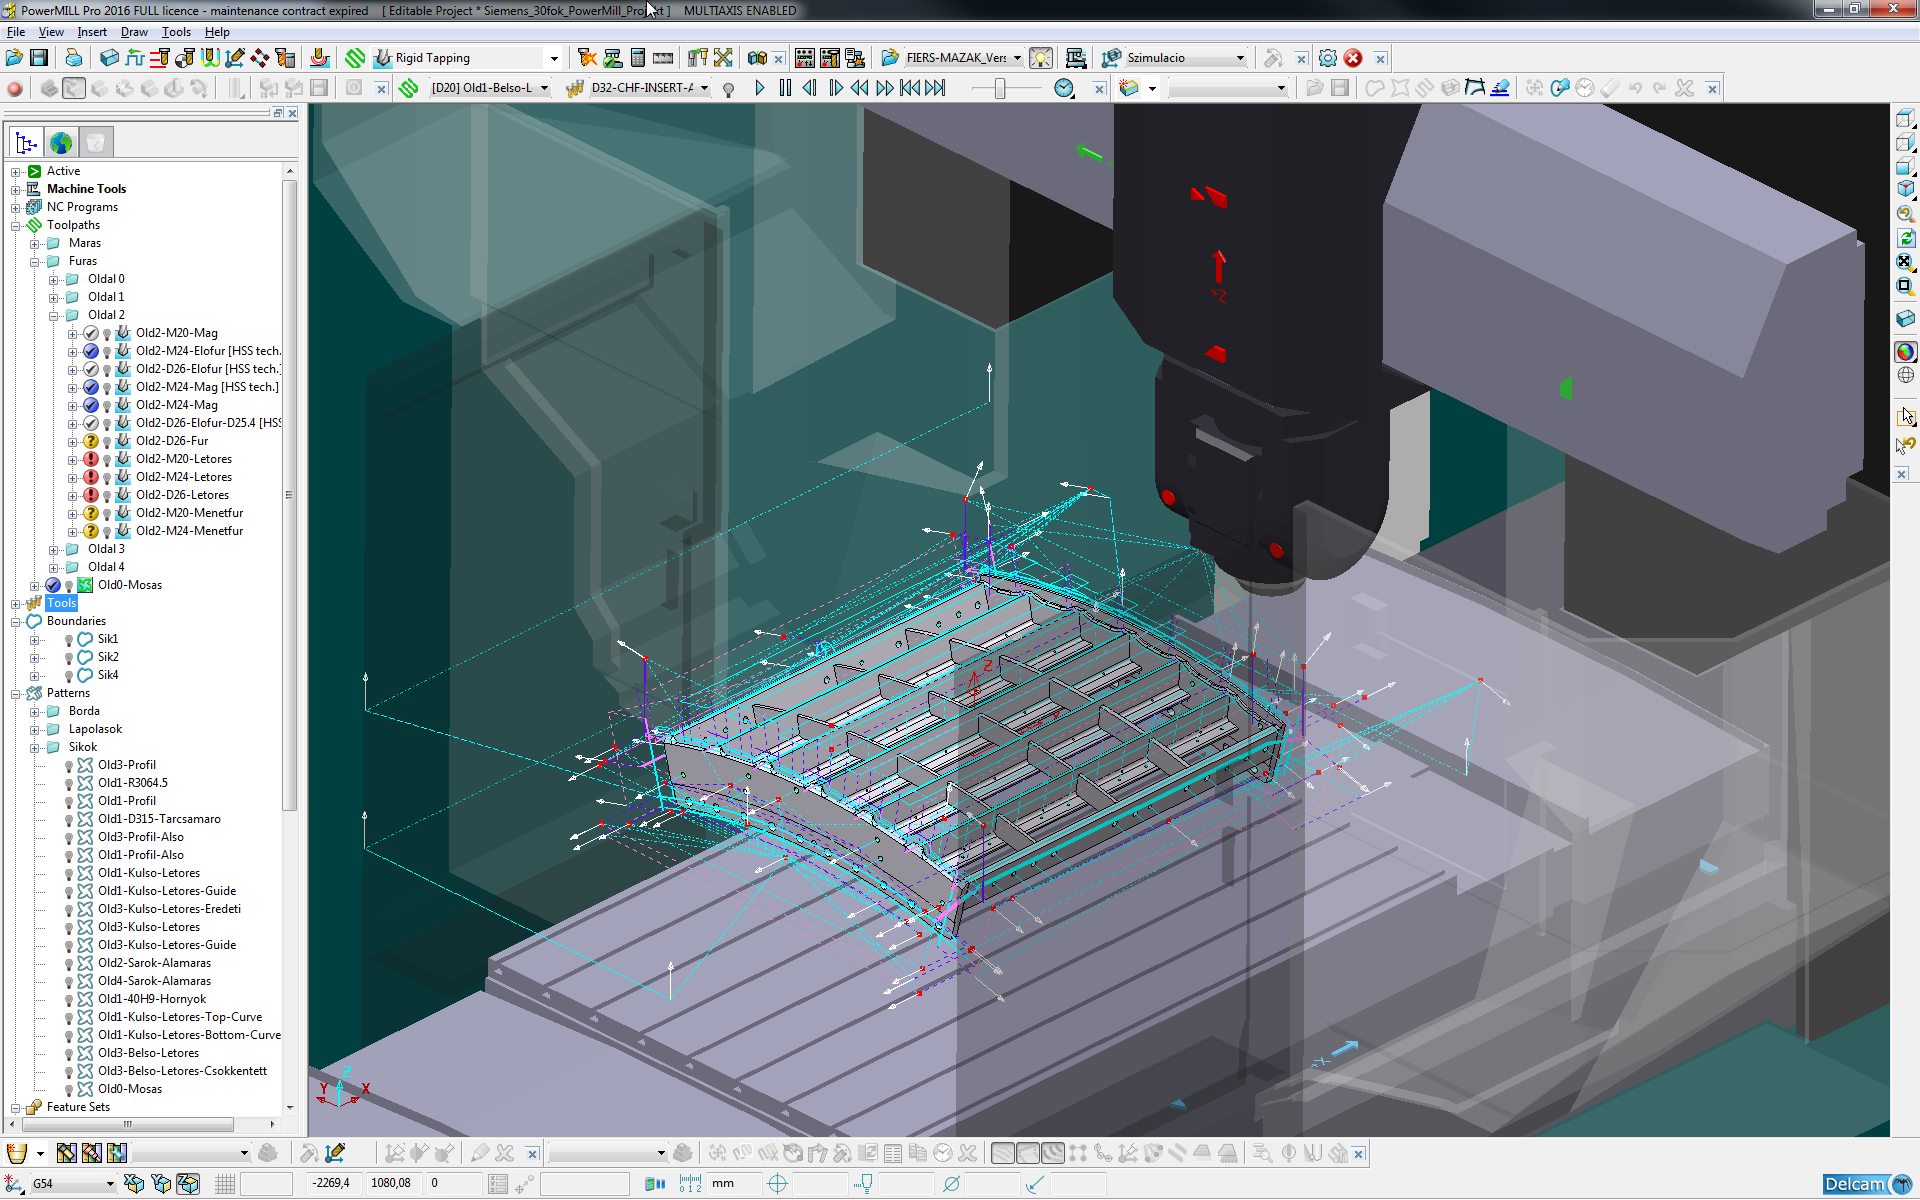Open the D32-CHF-INSERT tool dropdown
Viewport: 1920px width, 1200px height.
(704, 88)
